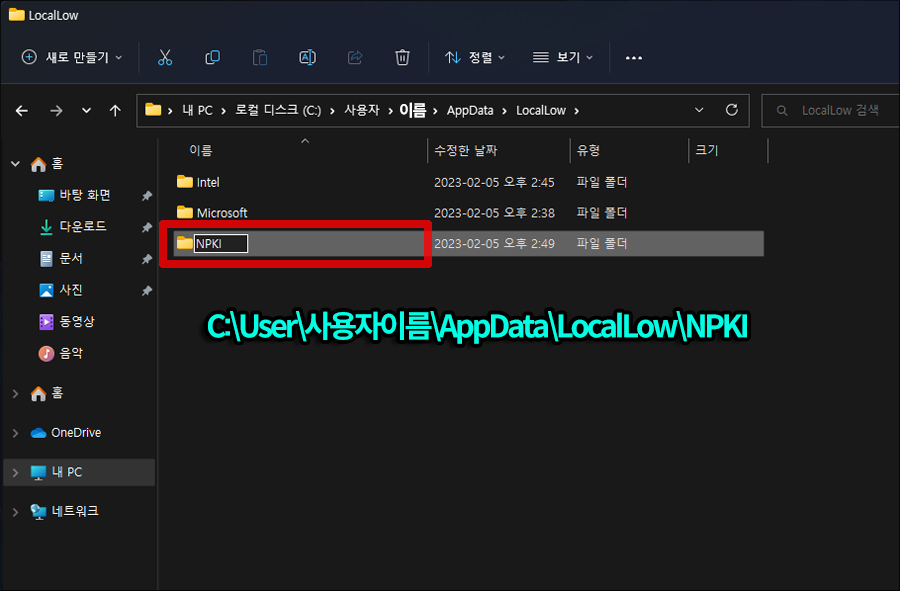Open the ... see more menu
This screenshot has height=591, width=900.
pos(633,57)
